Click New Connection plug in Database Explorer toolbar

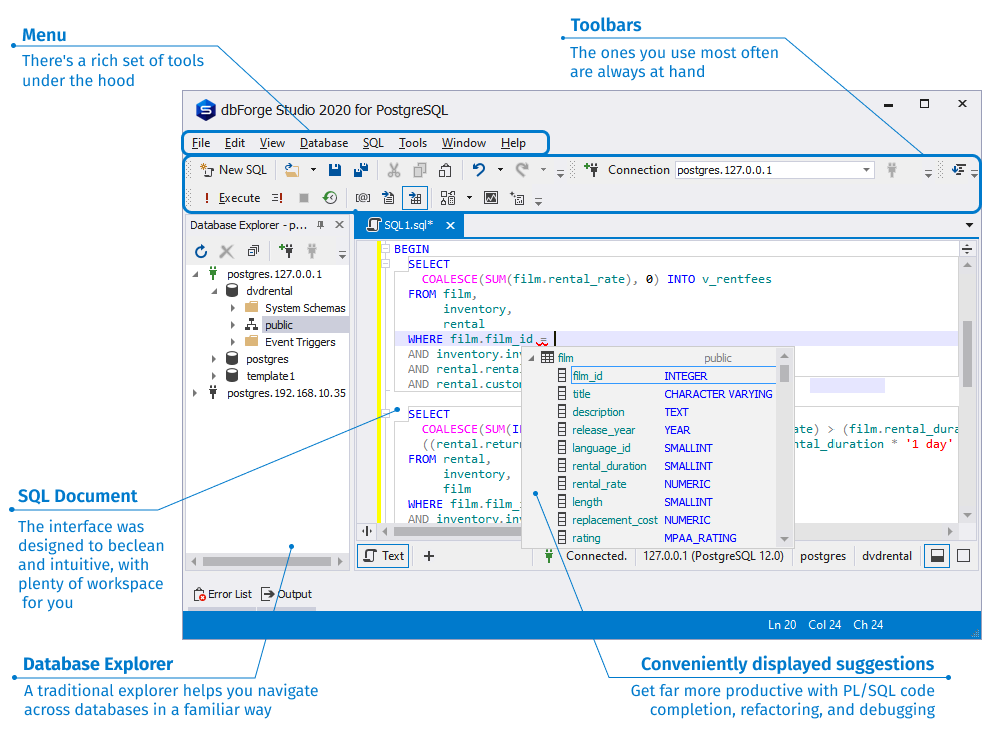coord(286,251)
